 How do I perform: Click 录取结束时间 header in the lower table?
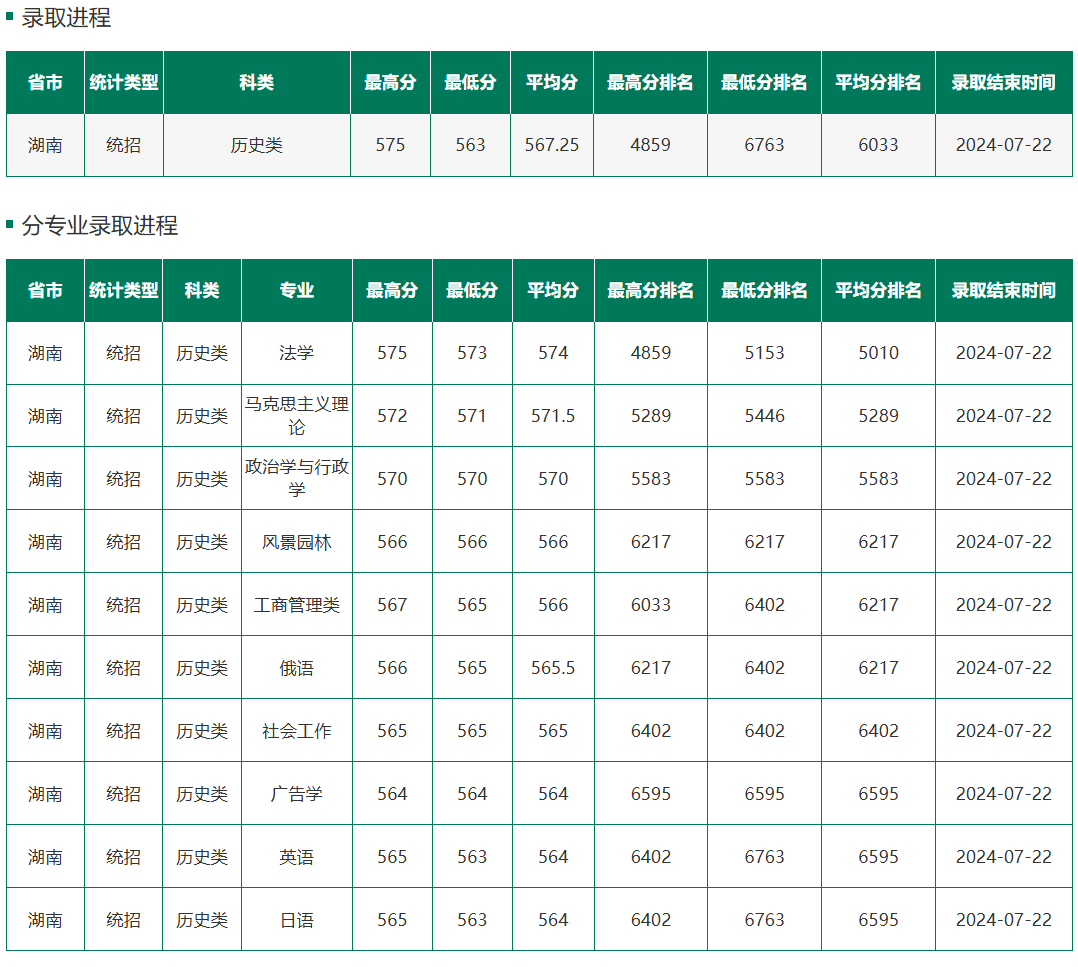click(1004, 291)
